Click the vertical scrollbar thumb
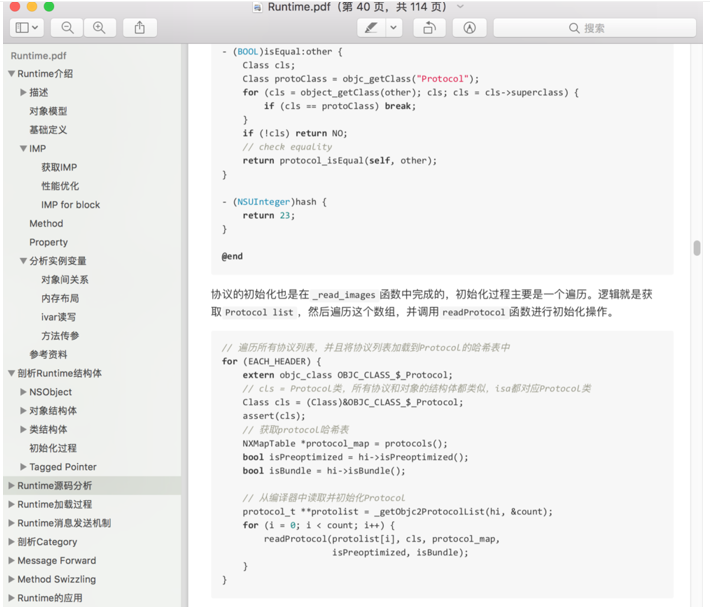710x607 pixels. (697, 249)
